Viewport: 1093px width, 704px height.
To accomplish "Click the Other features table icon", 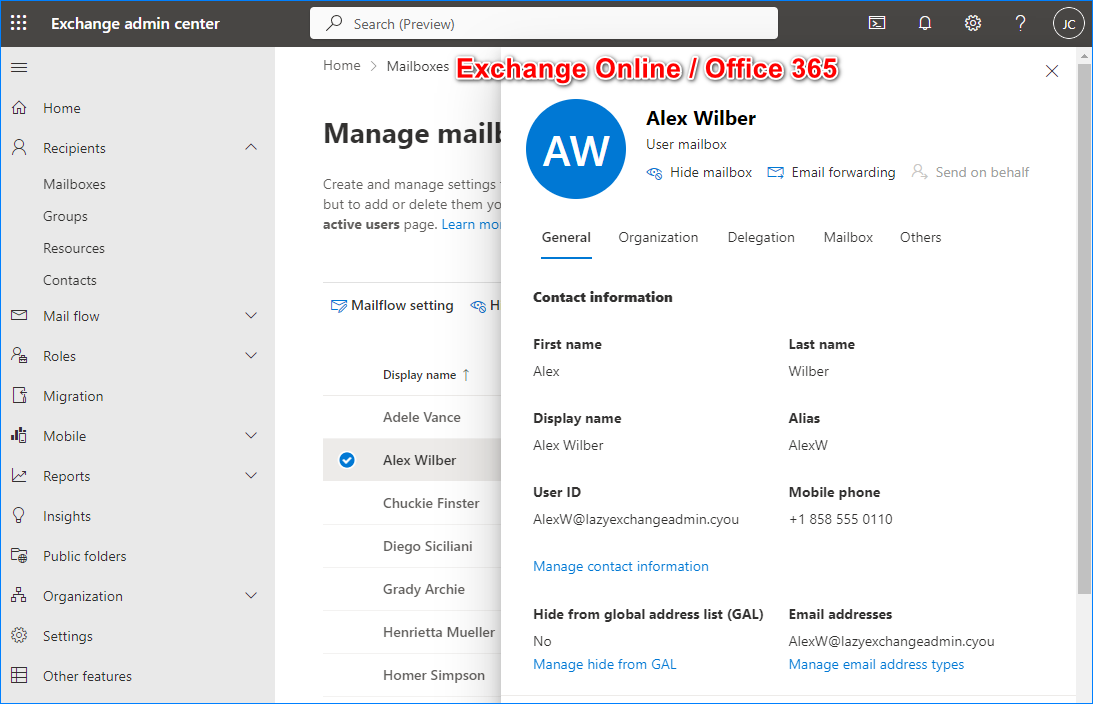I will tap(19, 676).
